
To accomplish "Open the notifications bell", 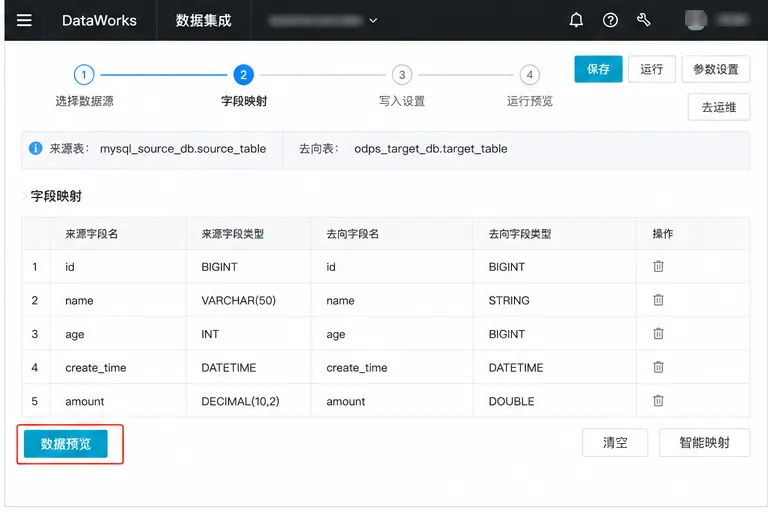I will click(x=576, y=20).
